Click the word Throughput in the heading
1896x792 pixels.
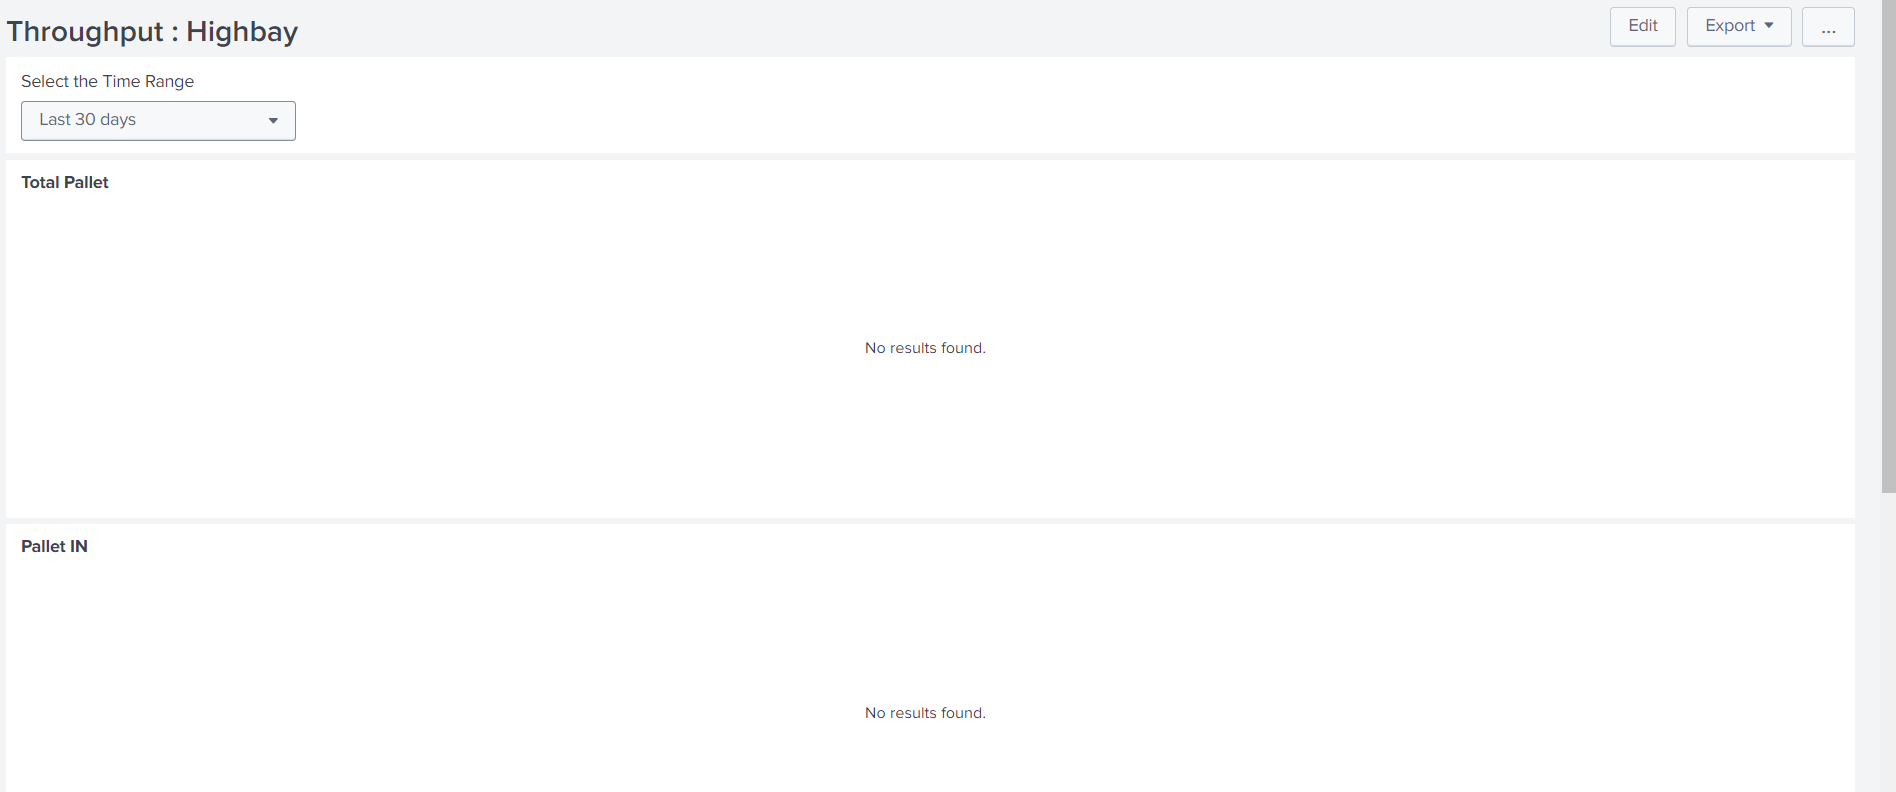(x=85, y=32)
